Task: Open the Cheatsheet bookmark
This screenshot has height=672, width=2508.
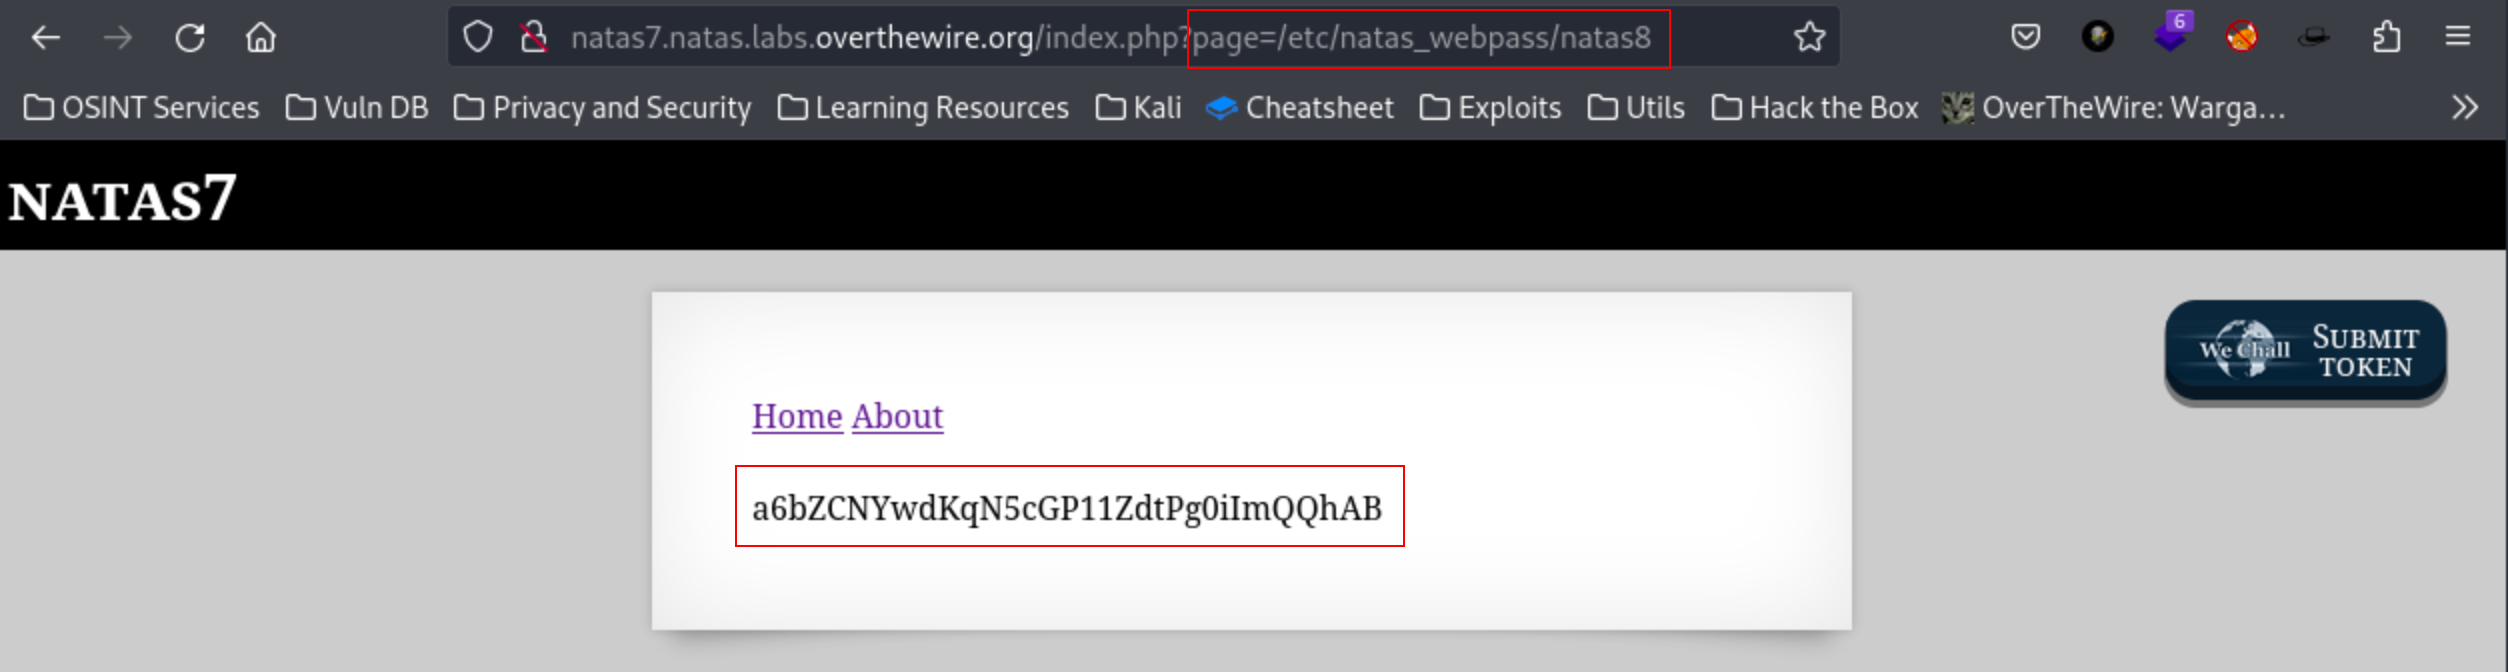Action: point(1299,107)
